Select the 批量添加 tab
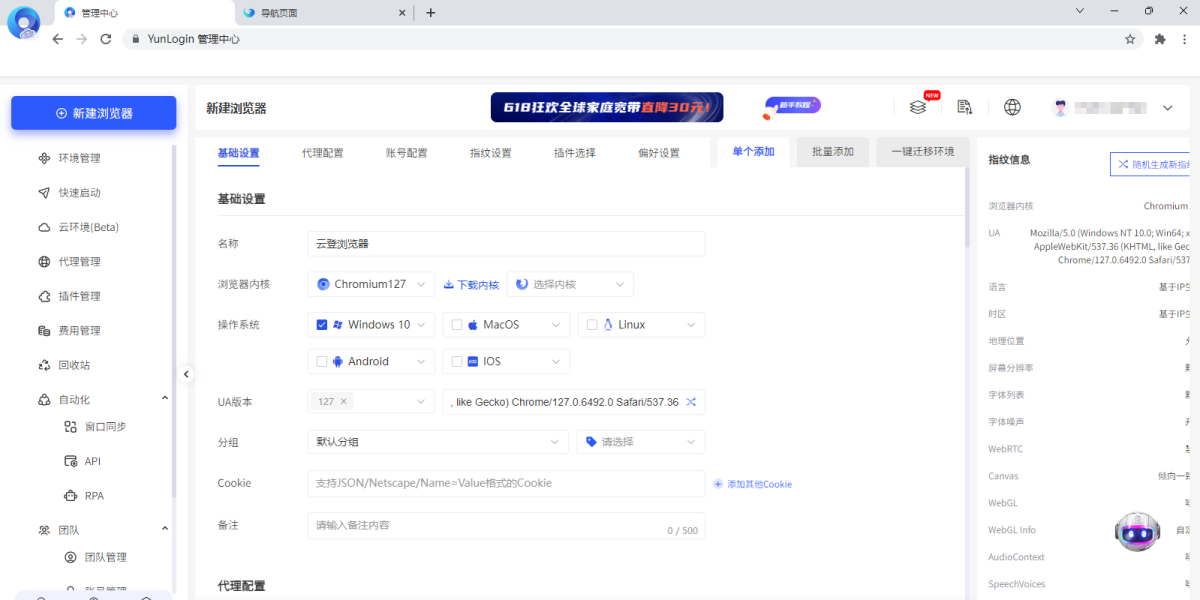Viewport: 1200px width, 600px height. [x=831, y=152]
